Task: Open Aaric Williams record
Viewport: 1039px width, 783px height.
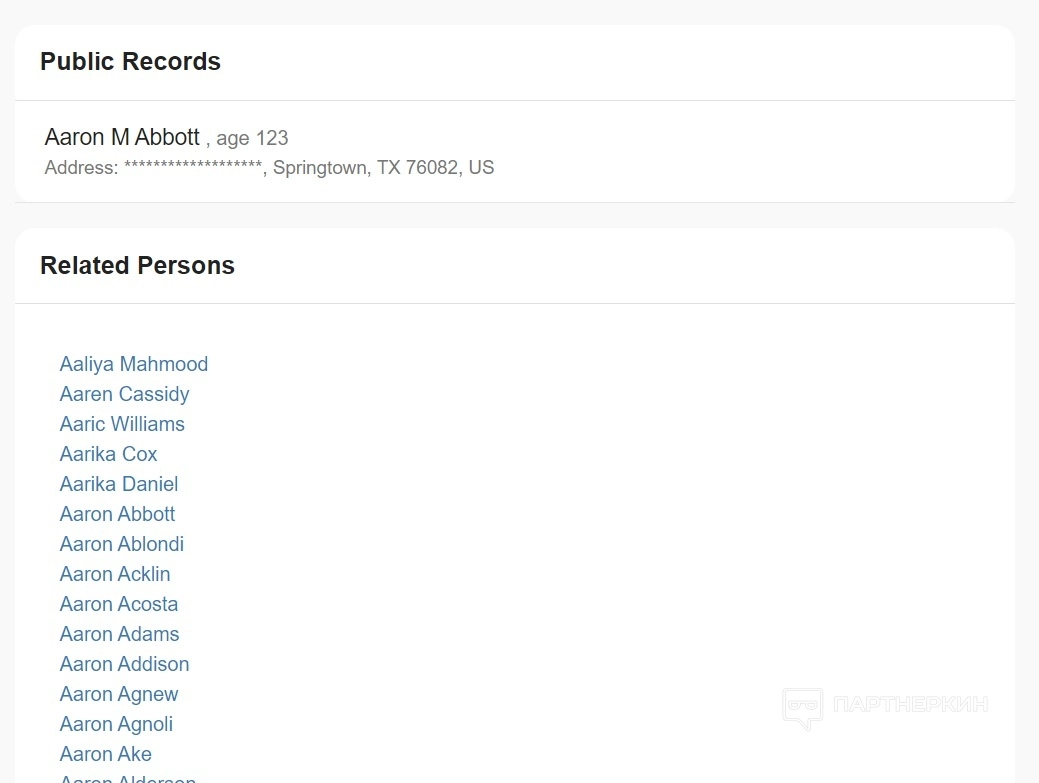Action: point(122,424)
